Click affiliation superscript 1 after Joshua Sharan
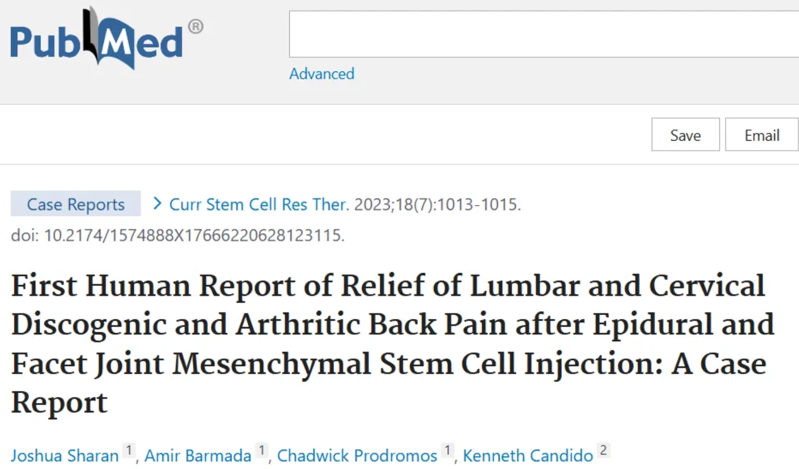The height and width of the screenshot is (469, 799). (129, 452)
